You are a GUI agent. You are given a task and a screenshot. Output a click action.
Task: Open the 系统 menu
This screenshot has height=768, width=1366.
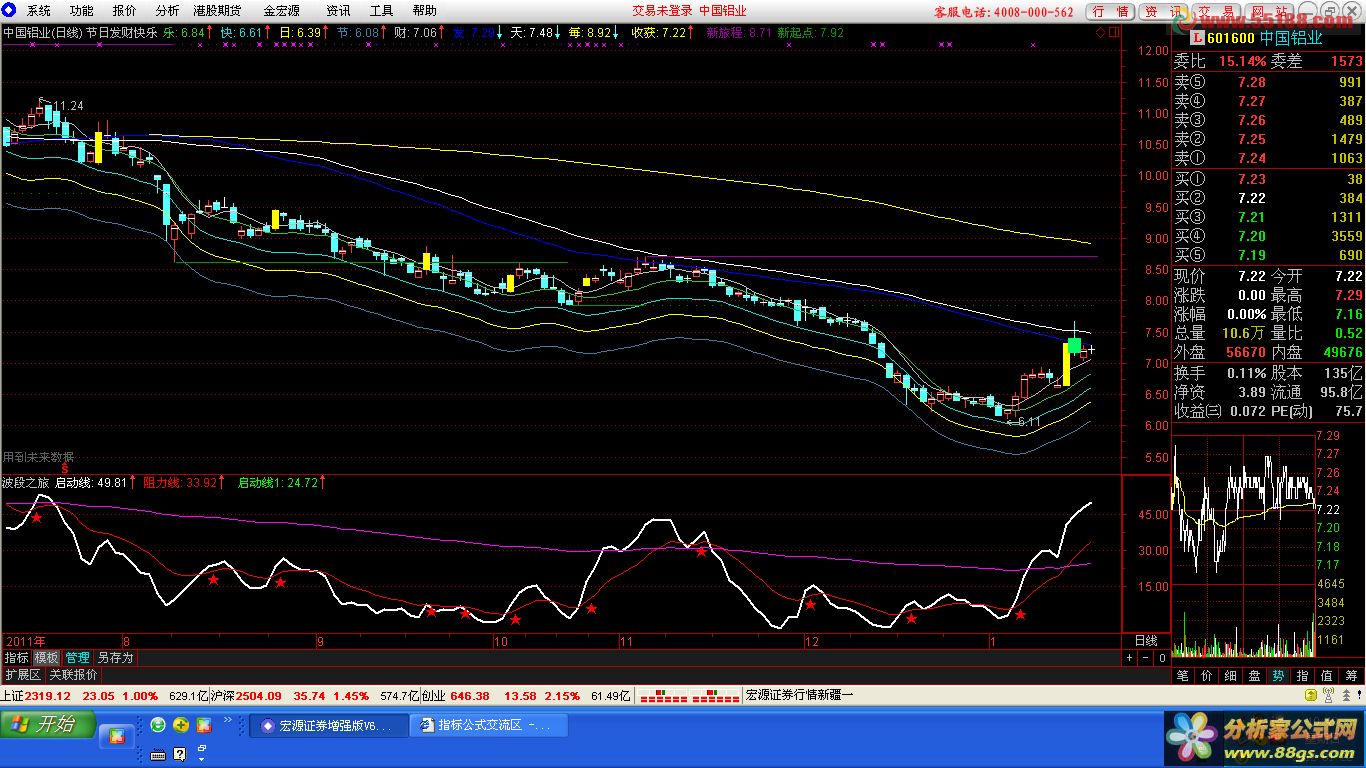pos(39,11)
